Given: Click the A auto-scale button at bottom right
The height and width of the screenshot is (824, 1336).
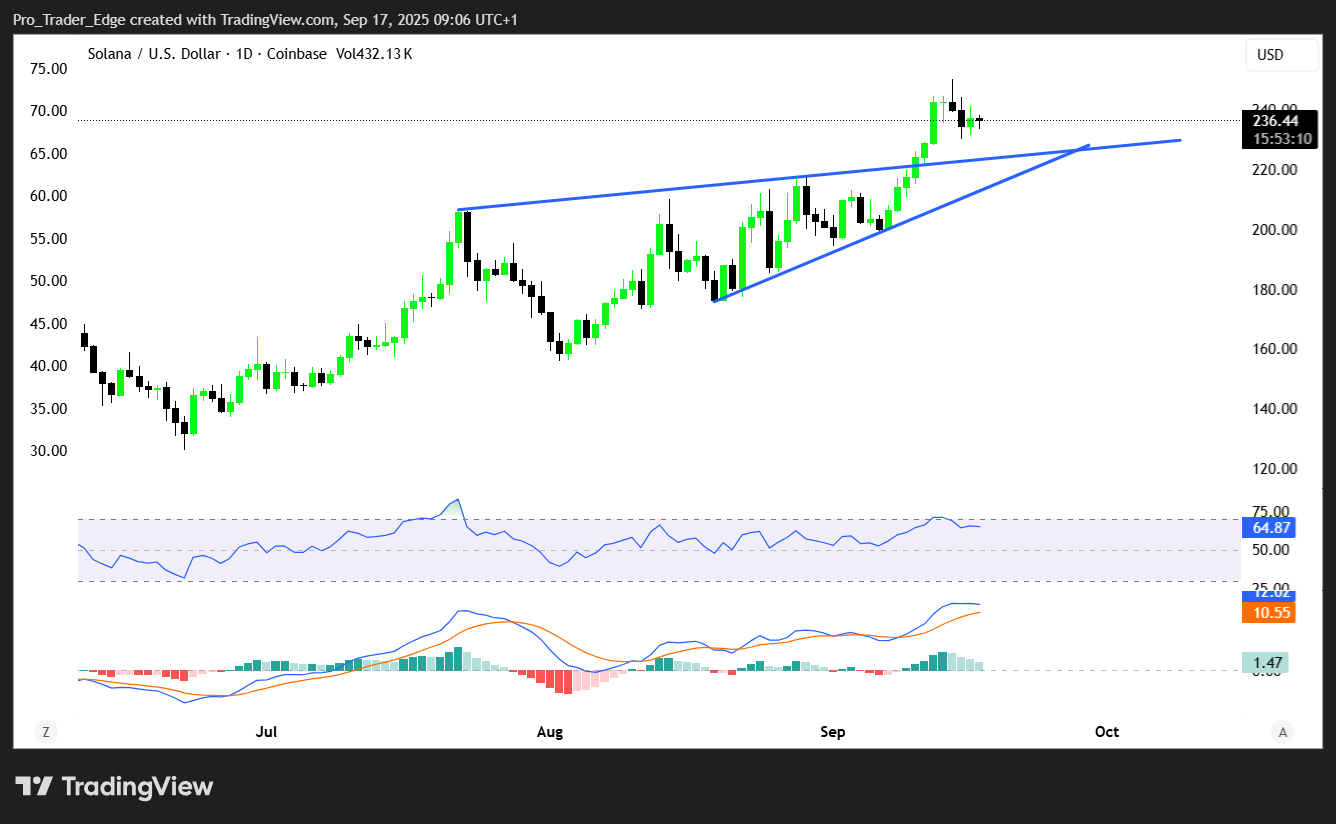Looking at the screenshot, I should click(x=1283, y=732).
